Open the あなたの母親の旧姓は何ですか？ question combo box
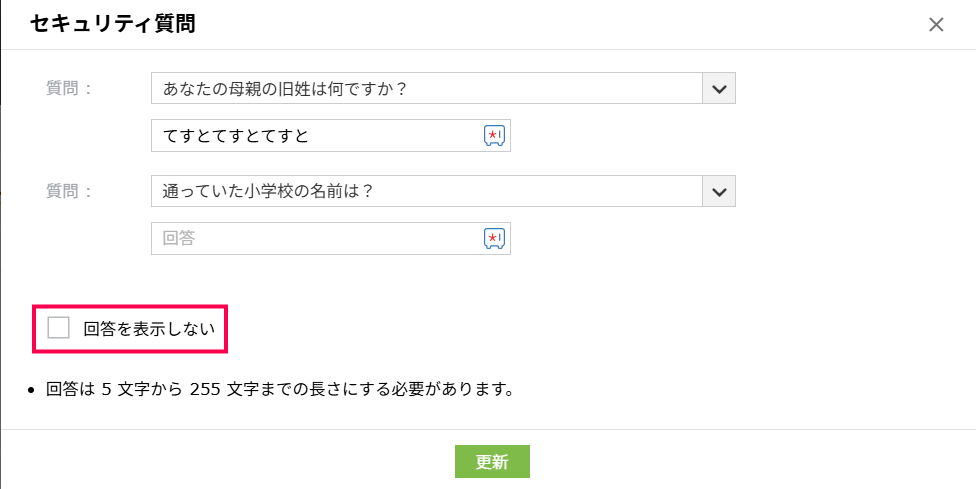Viewport: 976px width, 489px height. 426,88
